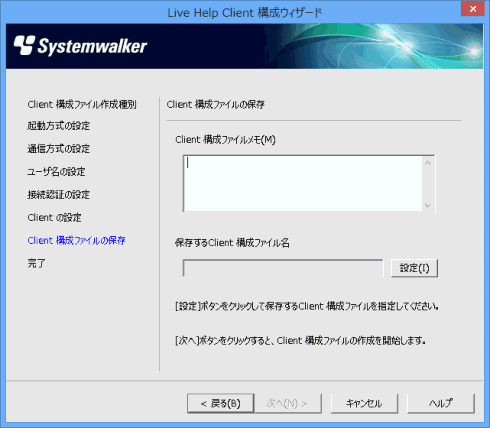Screen dimensions: 490x428
Task: Select the ユーザ名の設定 step
Action: 56,172
